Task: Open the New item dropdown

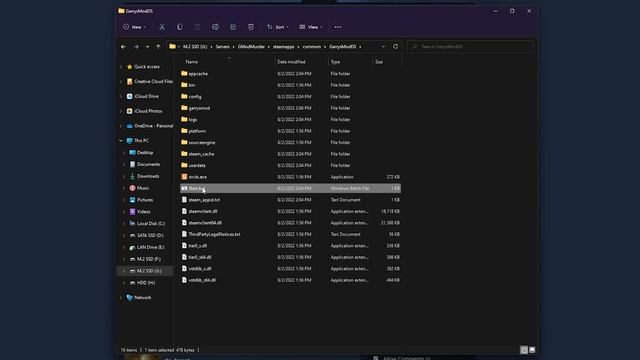Action: tap(134, 27)
